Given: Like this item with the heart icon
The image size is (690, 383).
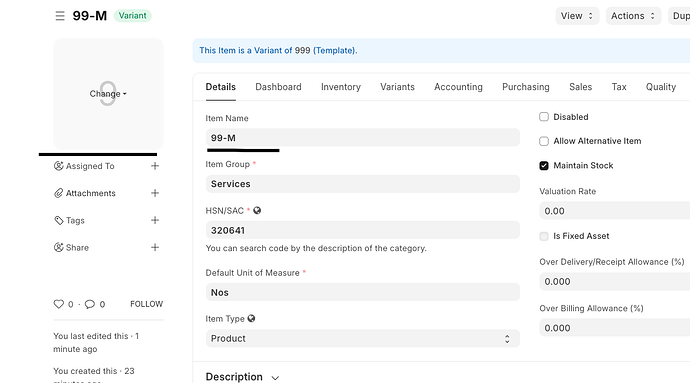Looking at the screenshot, I should click(x=59, y=304).
